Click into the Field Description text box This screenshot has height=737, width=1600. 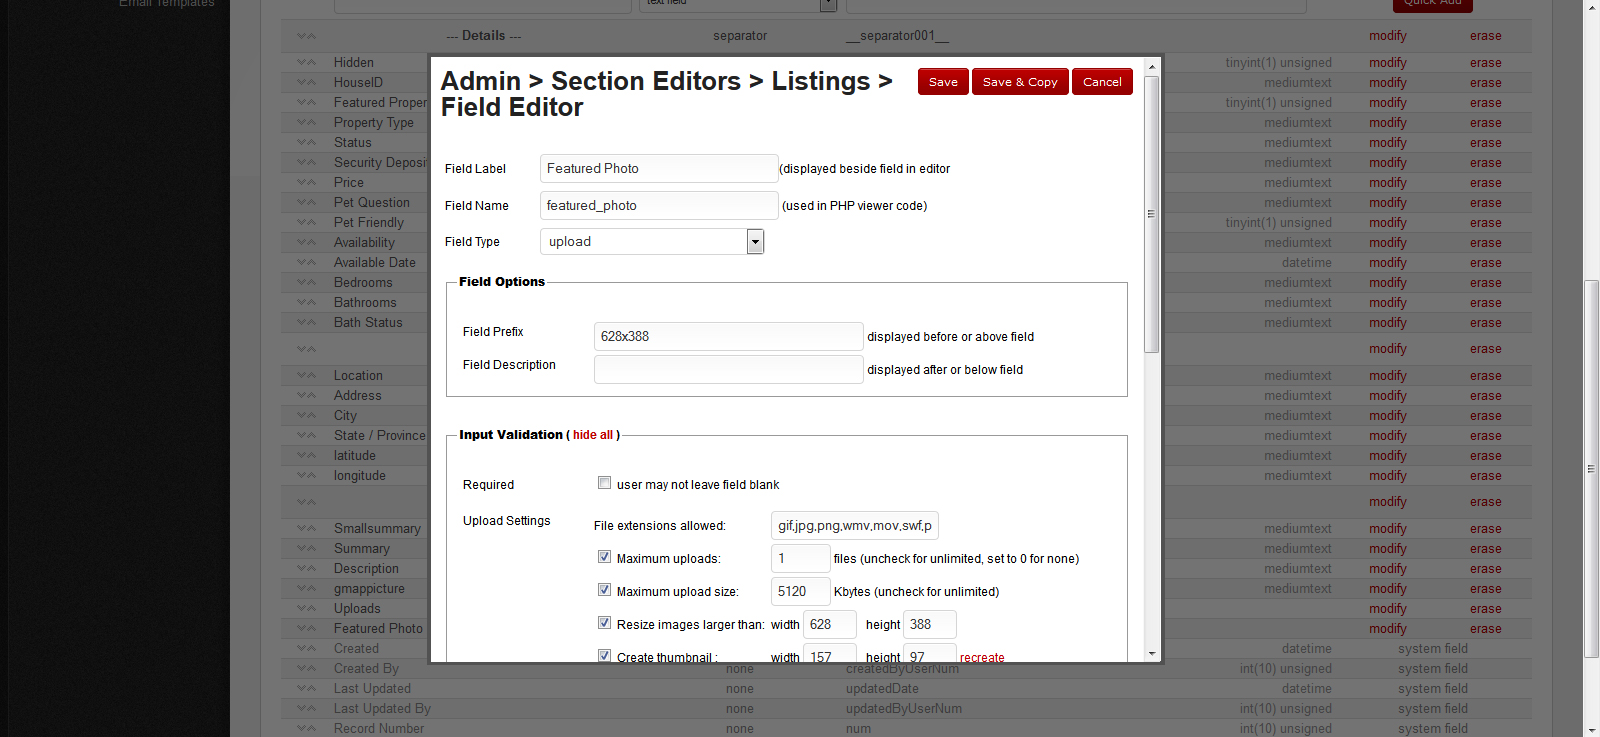tap(728, 370)
